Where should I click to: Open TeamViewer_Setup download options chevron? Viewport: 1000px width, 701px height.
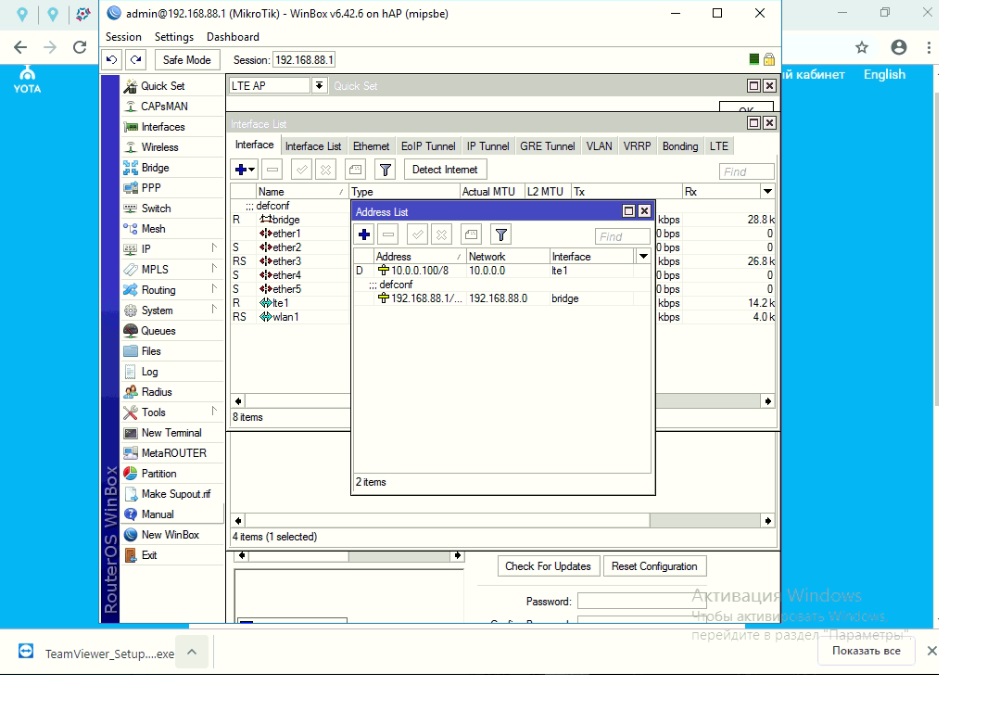pyautogui.click(x=192, y=652)
